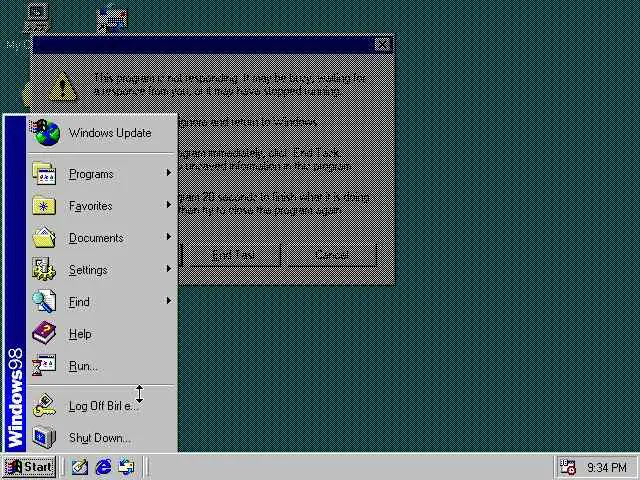Viewport: 640px width, 480px height.
Task: Expand the Find submenu arrow
Action: click(x=168, y=301)
